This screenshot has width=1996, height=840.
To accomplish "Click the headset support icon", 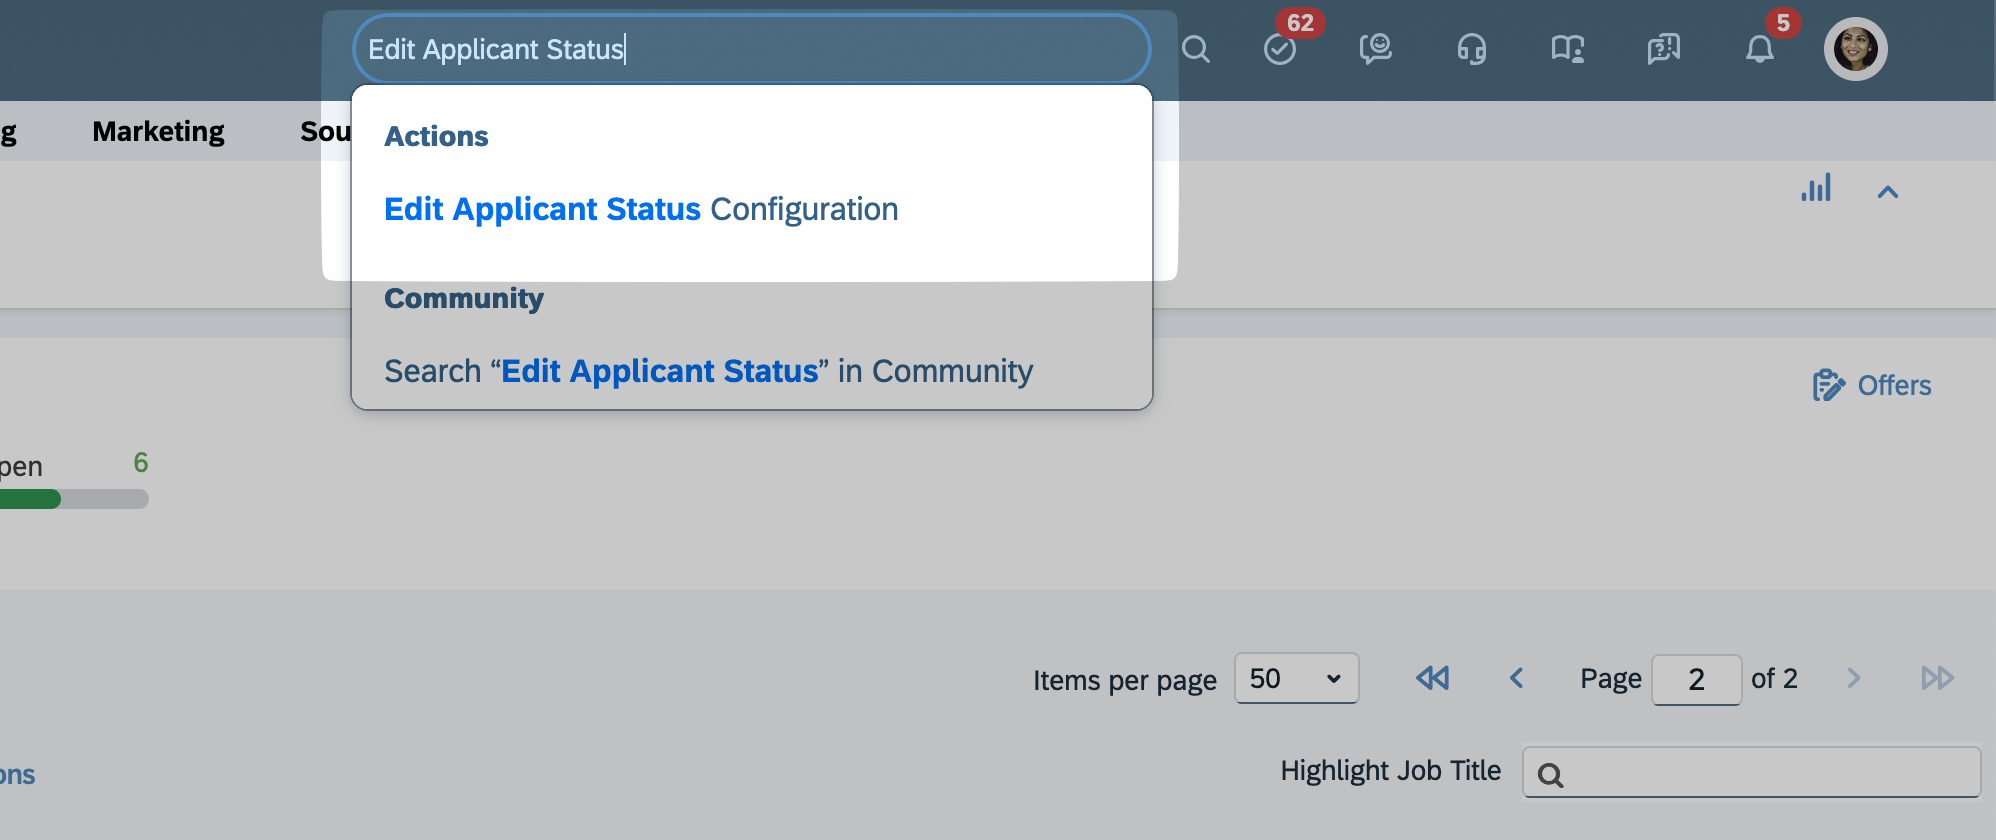I will click(x=1471, y=49).
